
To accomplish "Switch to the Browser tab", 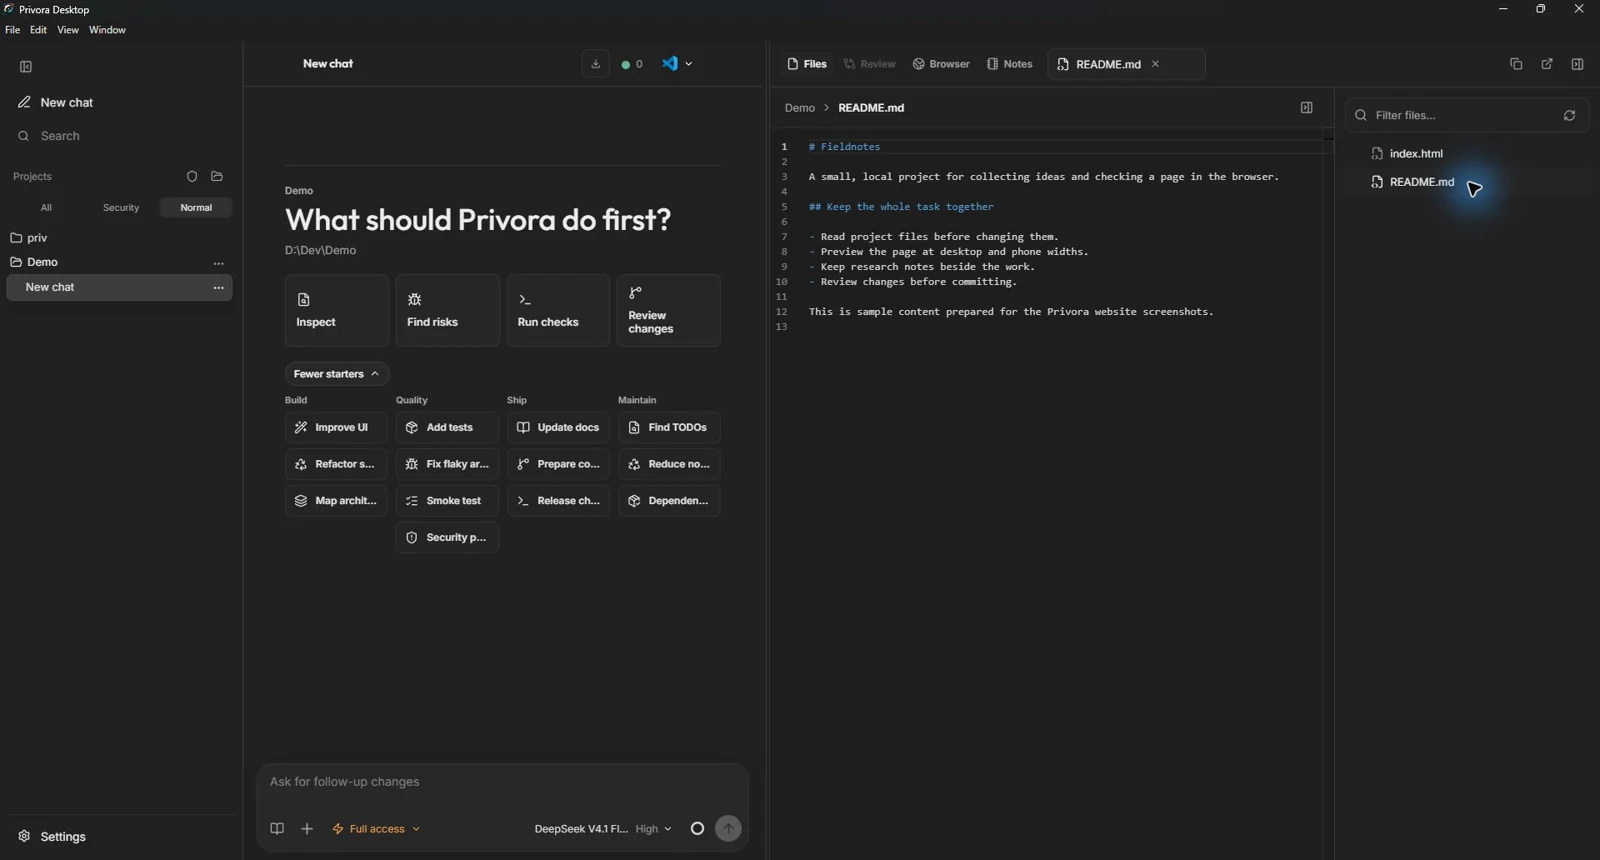I will click(941, 64).
